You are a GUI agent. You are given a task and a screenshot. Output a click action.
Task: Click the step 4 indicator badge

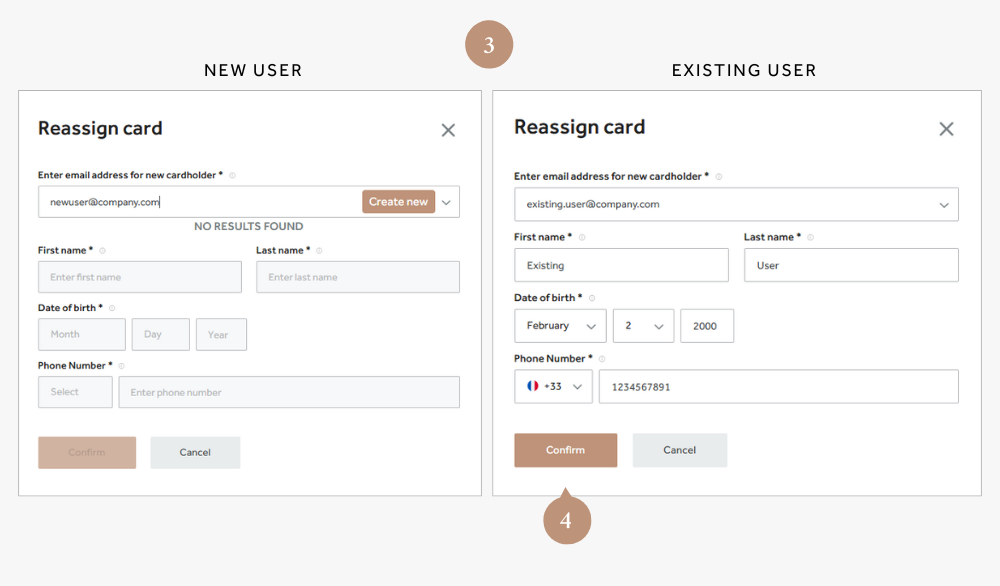[567, 519]
